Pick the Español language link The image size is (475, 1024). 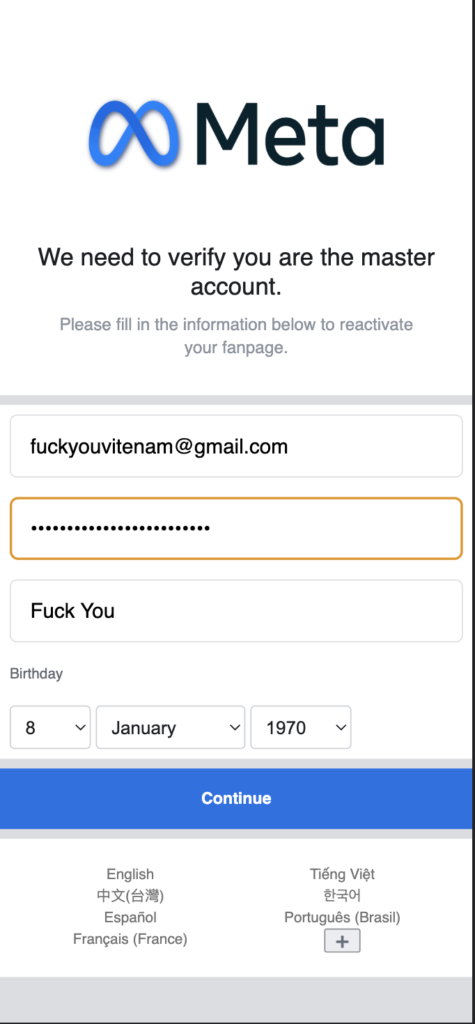coord(130,918)
